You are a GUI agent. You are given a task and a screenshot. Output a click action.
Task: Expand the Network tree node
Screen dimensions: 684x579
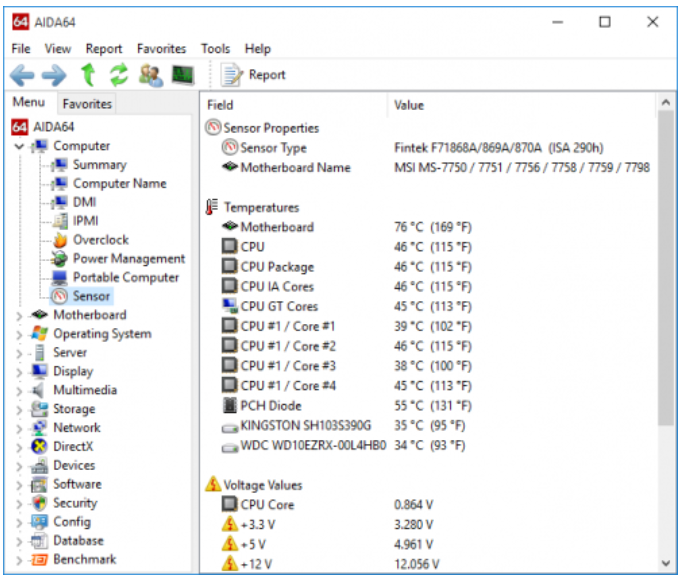[19, 428]
